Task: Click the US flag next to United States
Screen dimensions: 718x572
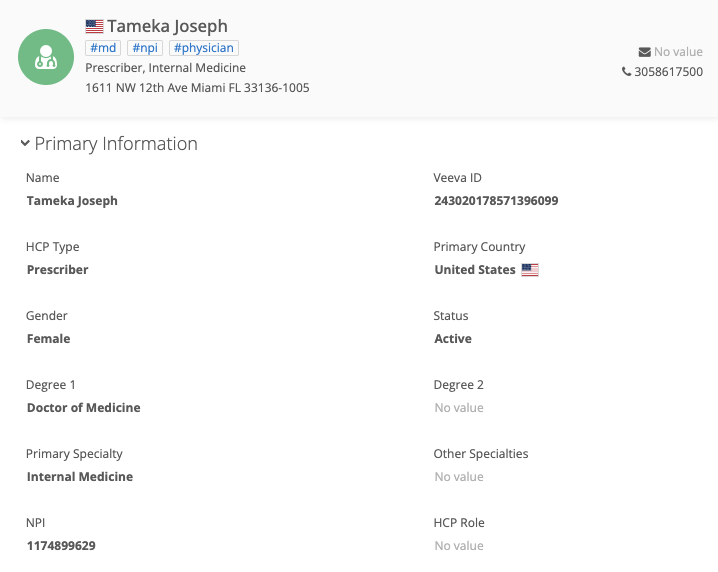Action: click(530, 270)
